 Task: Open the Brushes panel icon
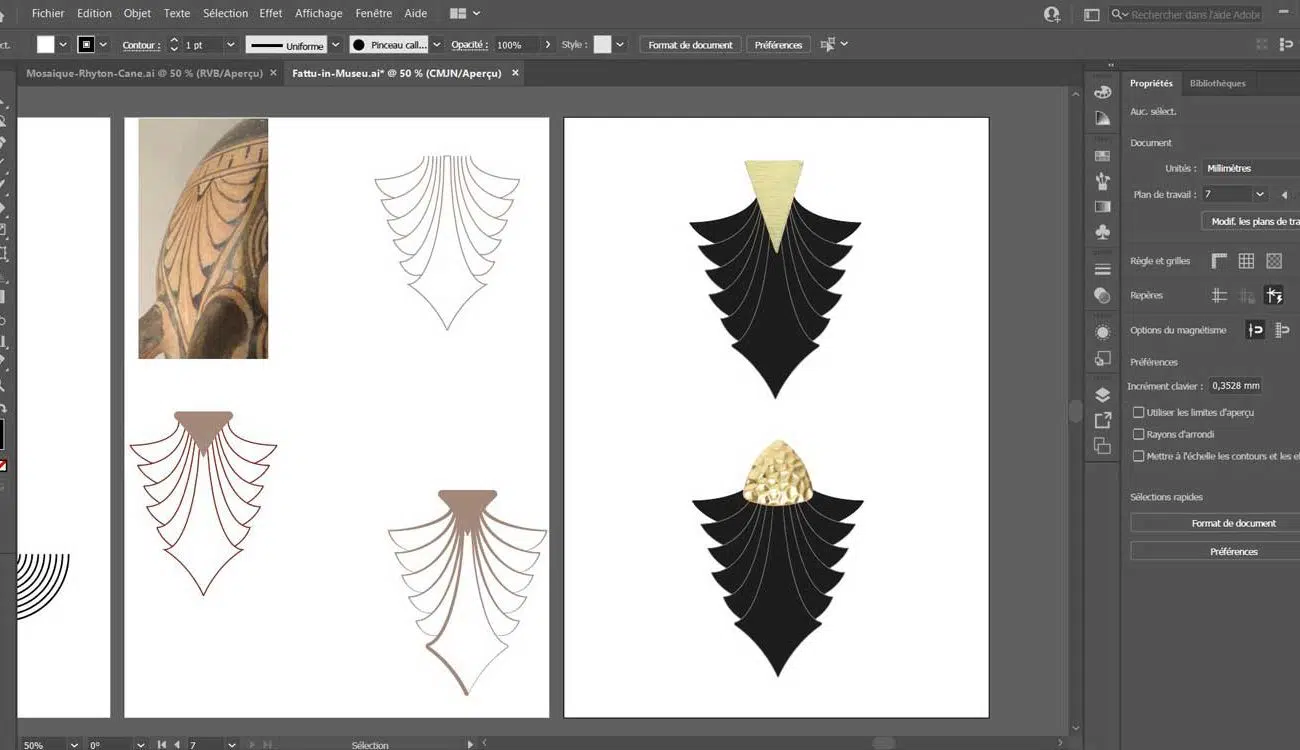tap(1102, 181)
